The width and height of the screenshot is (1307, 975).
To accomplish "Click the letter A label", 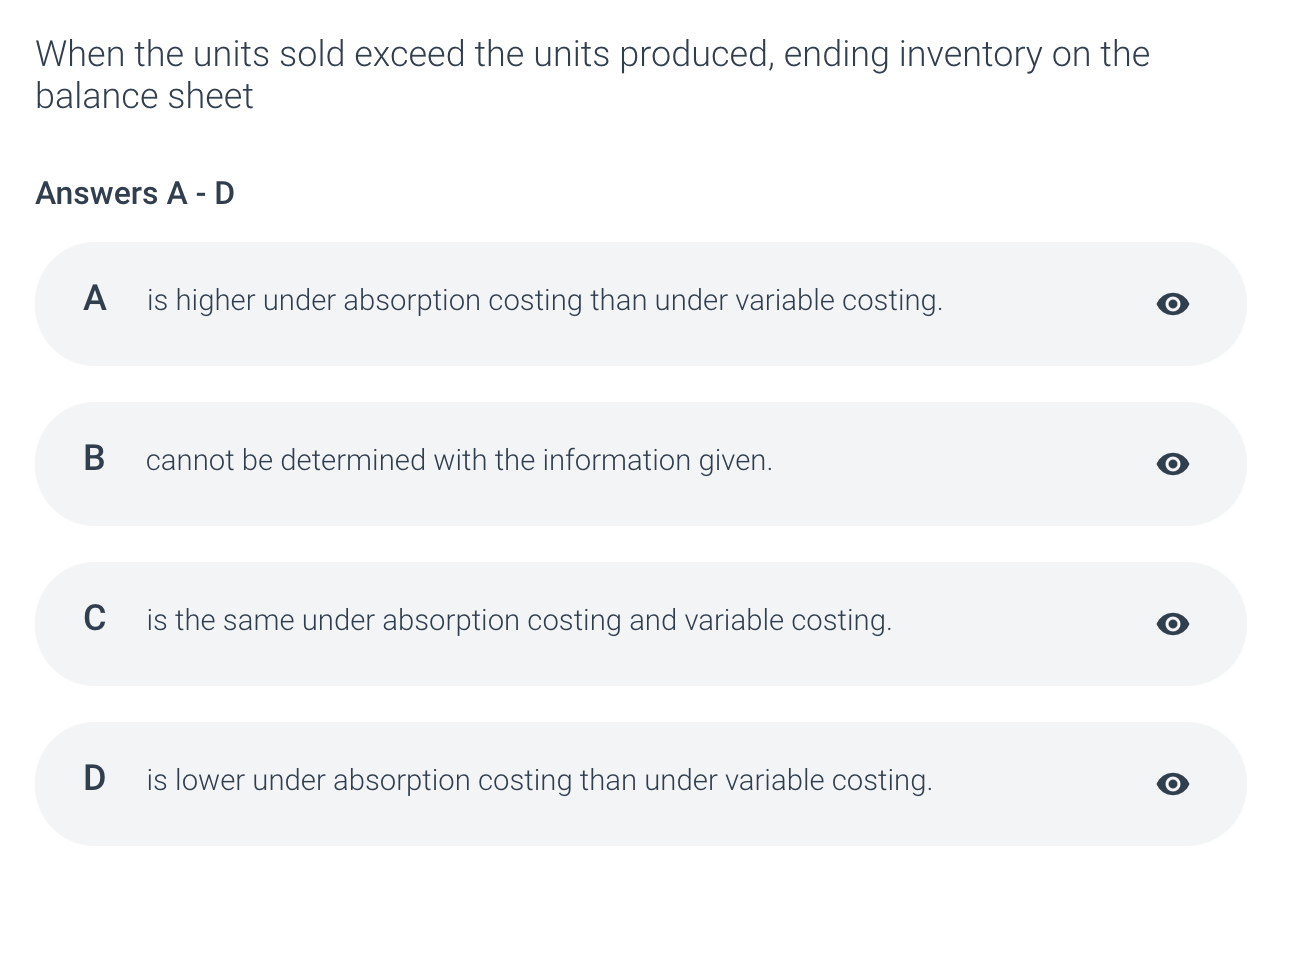I will tap(95, 297).
